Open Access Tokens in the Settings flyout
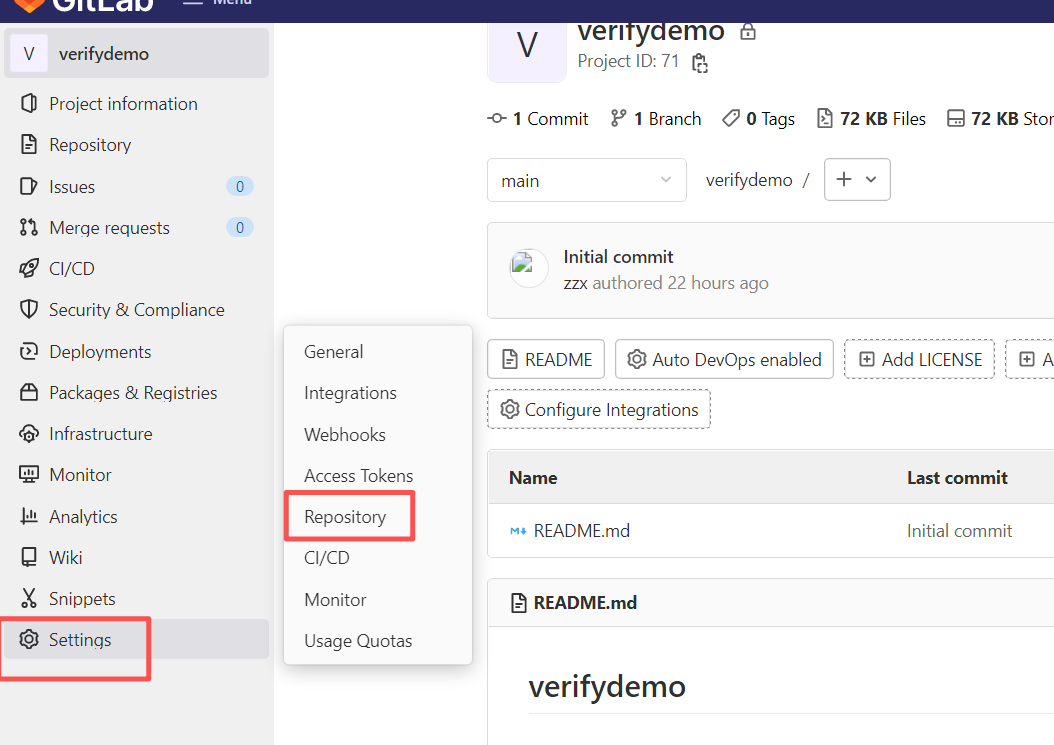The image size is (1054, 745). coord(358,475)
